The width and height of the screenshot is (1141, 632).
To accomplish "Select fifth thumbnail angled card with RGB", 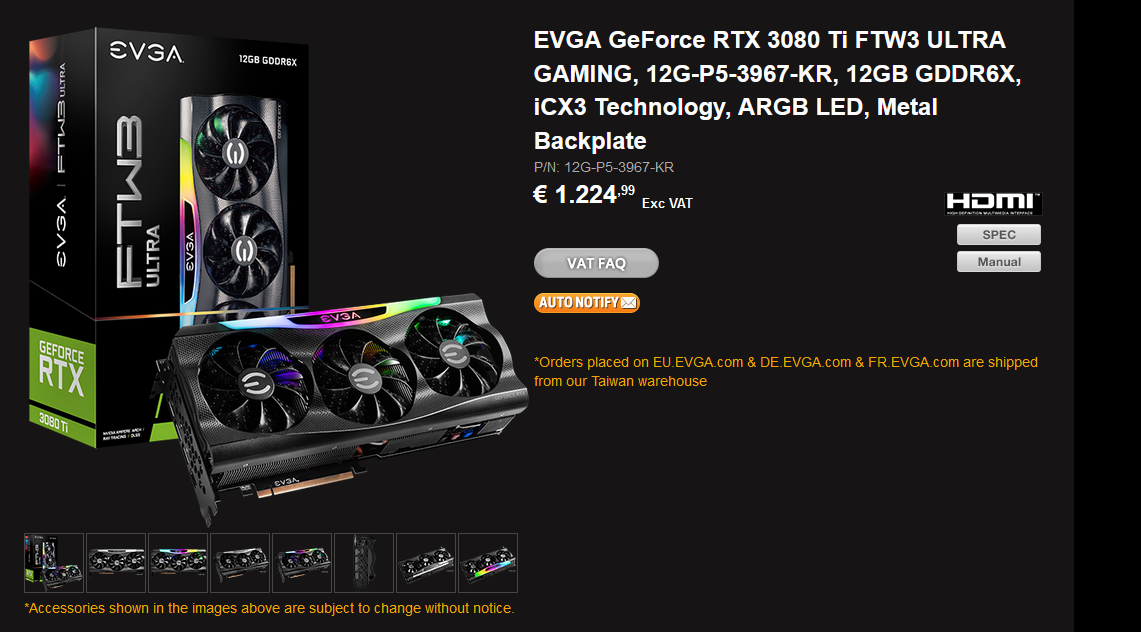I will 302,563.
